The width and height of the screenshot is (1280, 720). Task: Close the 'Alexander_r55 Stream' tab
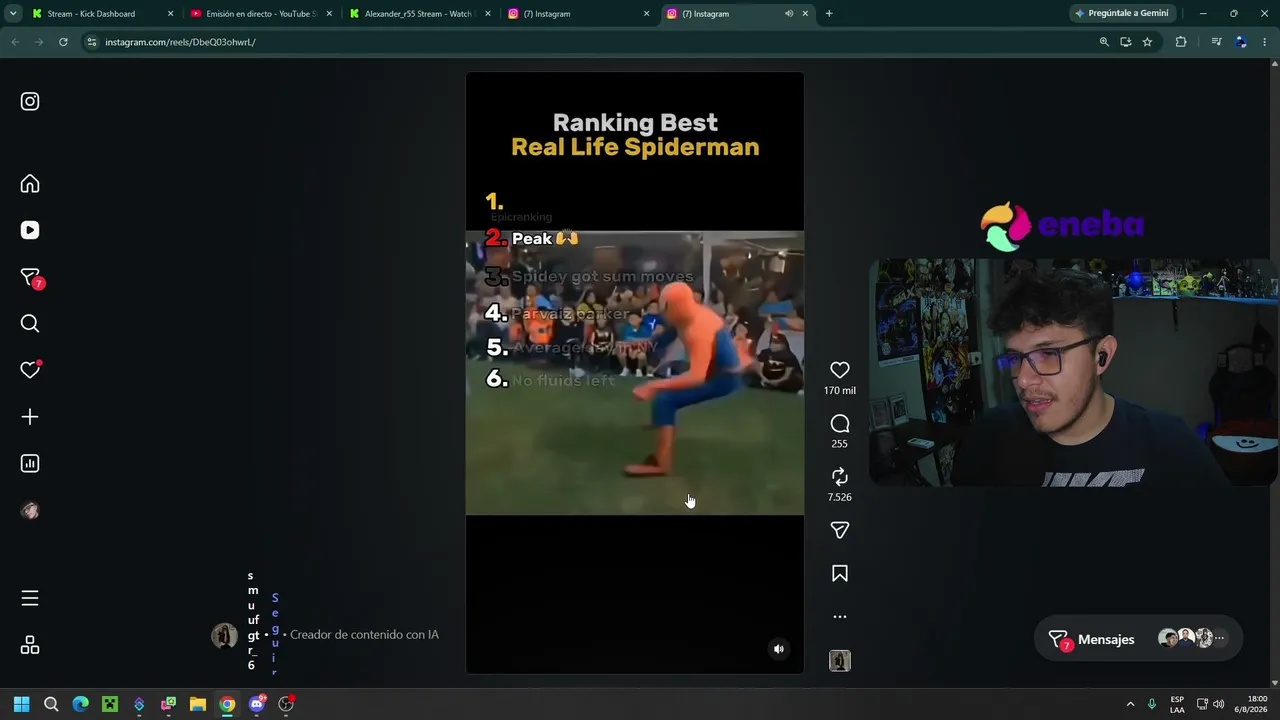(487, 14)
